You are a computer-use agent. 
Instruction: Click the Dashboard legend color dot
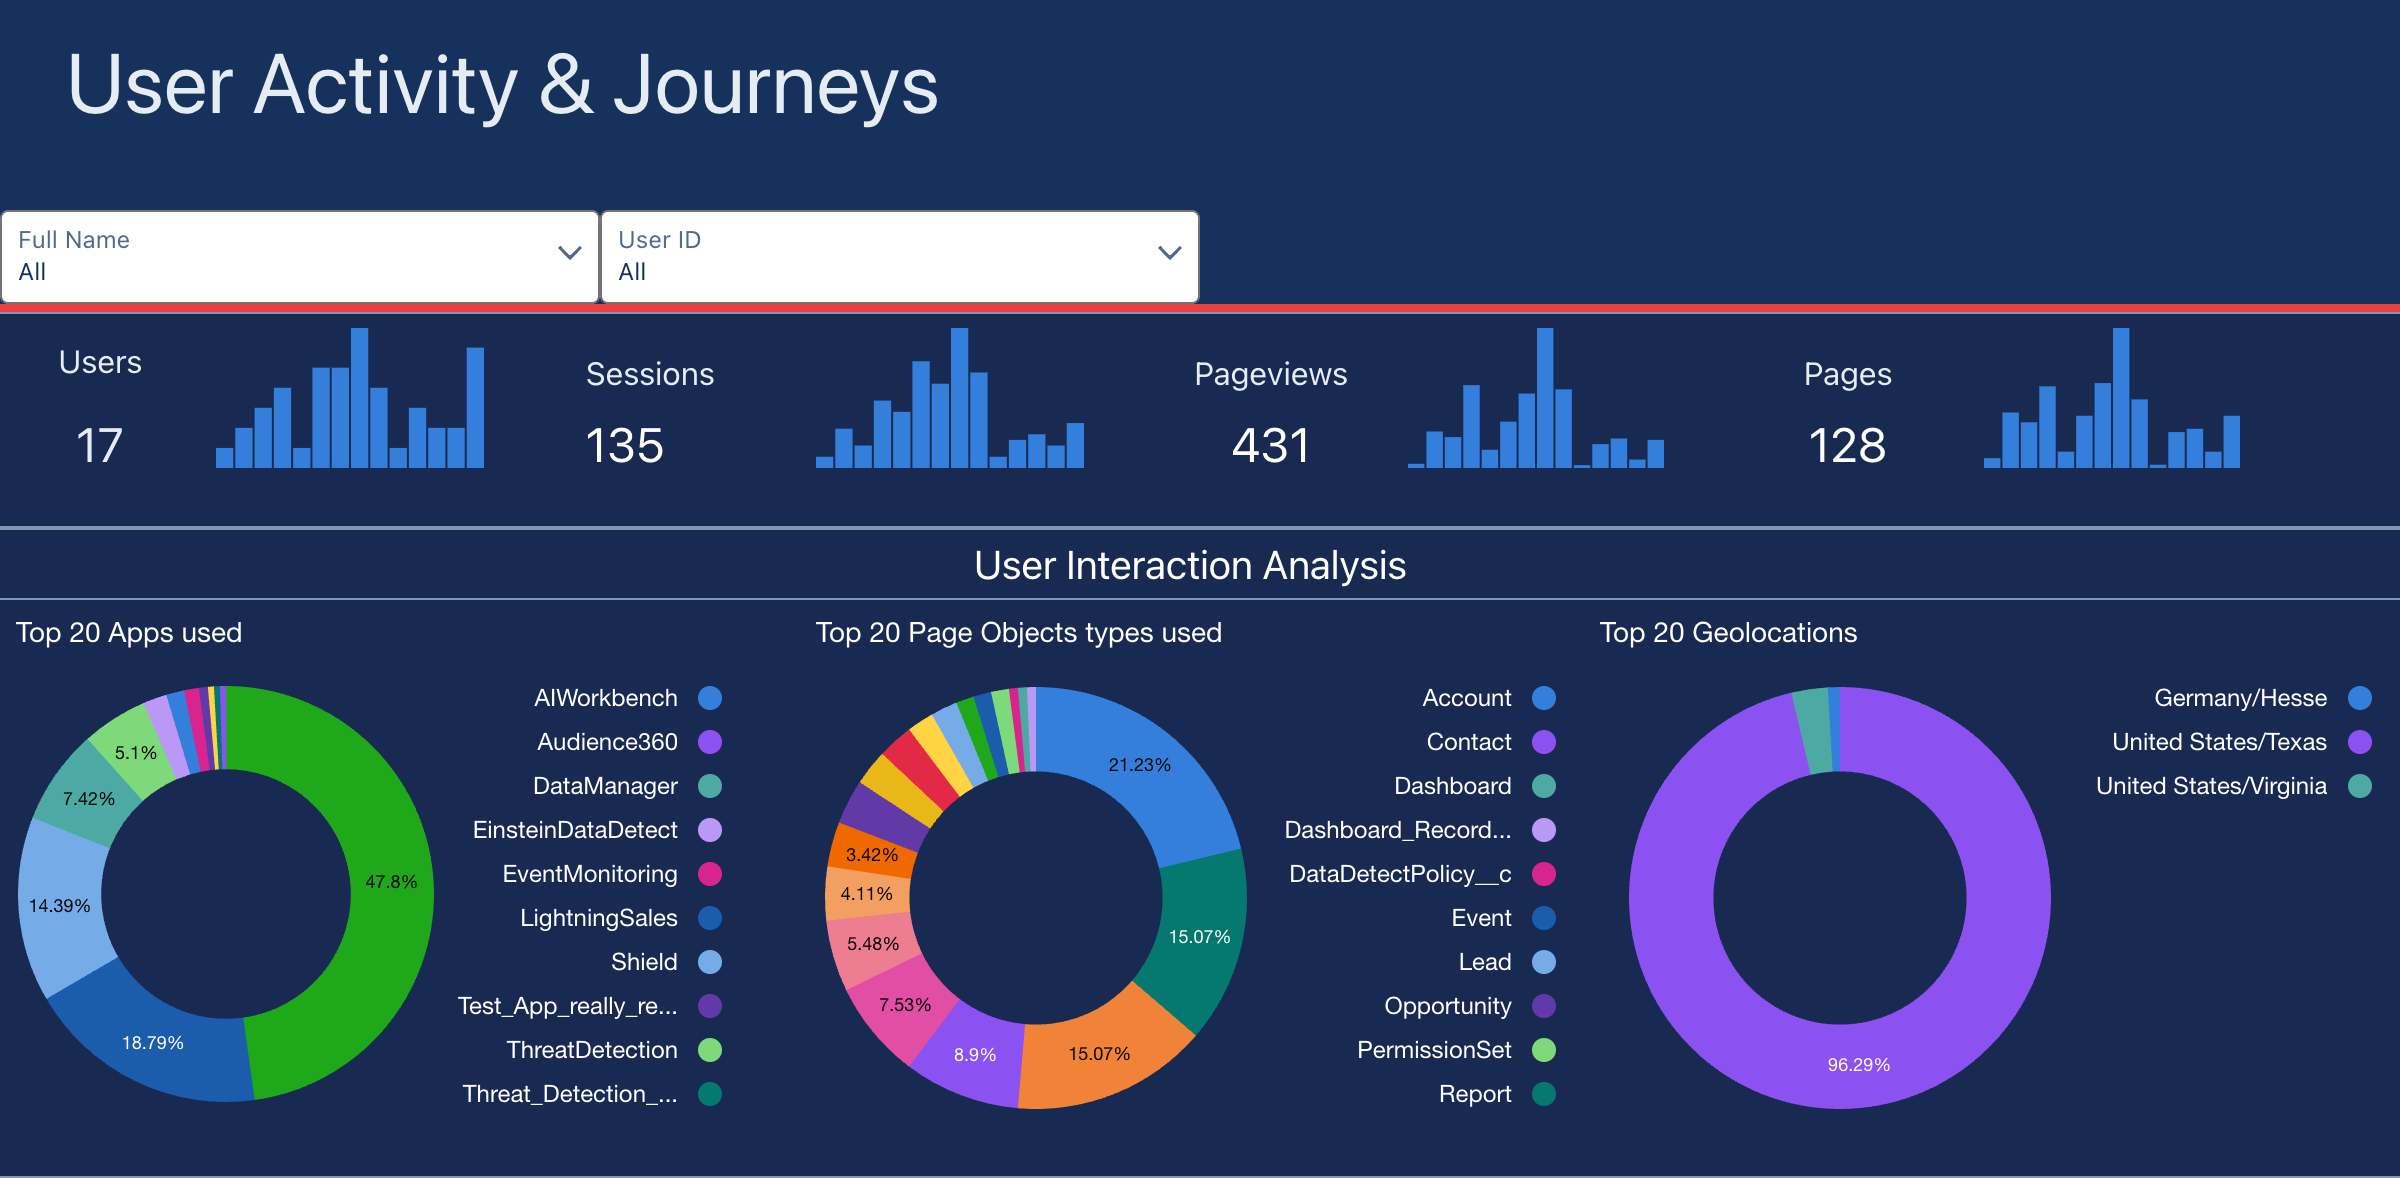point(1544,786)
